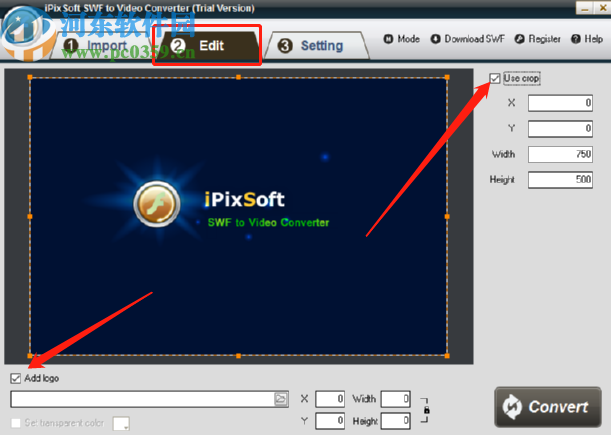Click the top-left corner crop handle

[x=30, y=77]
